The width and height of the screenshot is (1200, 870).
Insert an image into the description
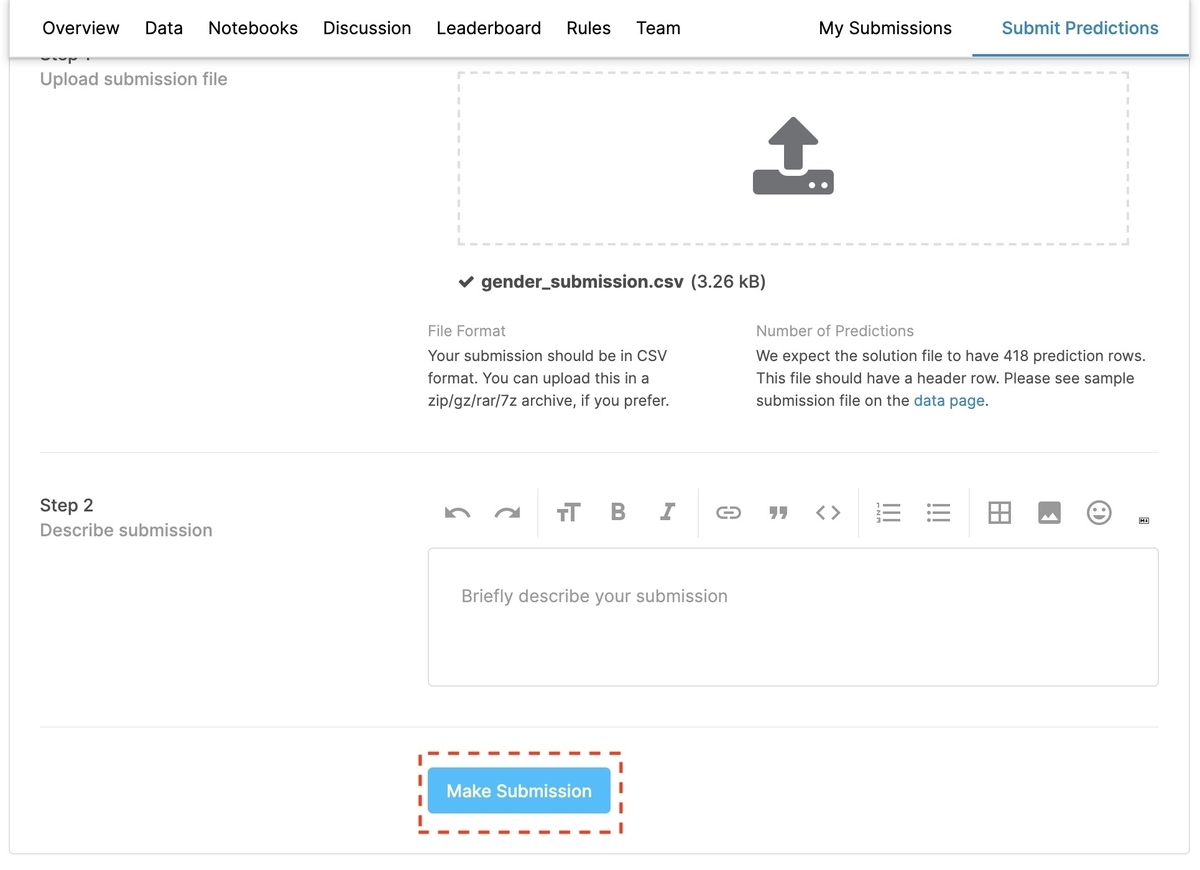click(x=1049, y=513)
